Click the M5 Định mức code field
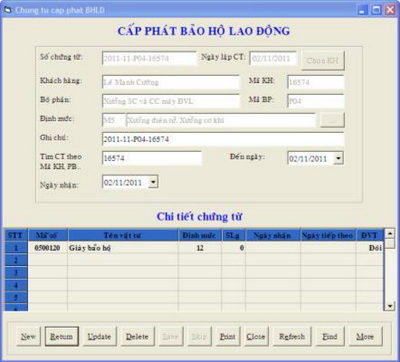 (x=114, y=120)
